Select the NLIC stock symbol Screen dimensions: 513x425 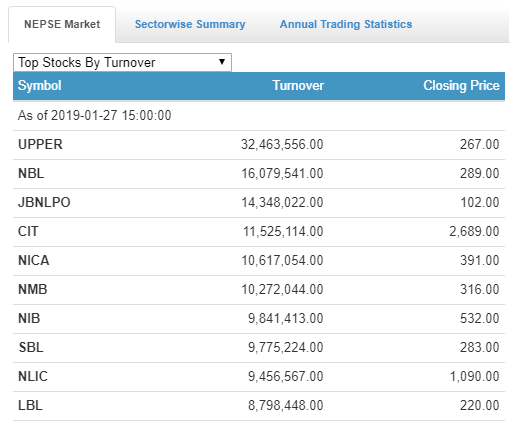tap(33, 376)
